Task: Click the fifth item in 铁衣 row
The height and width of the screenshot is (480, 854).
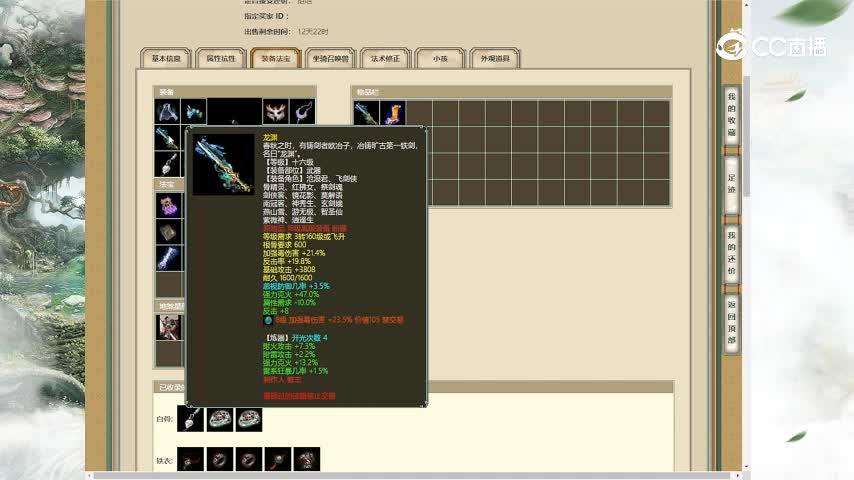Action: [x=307, y=460]
